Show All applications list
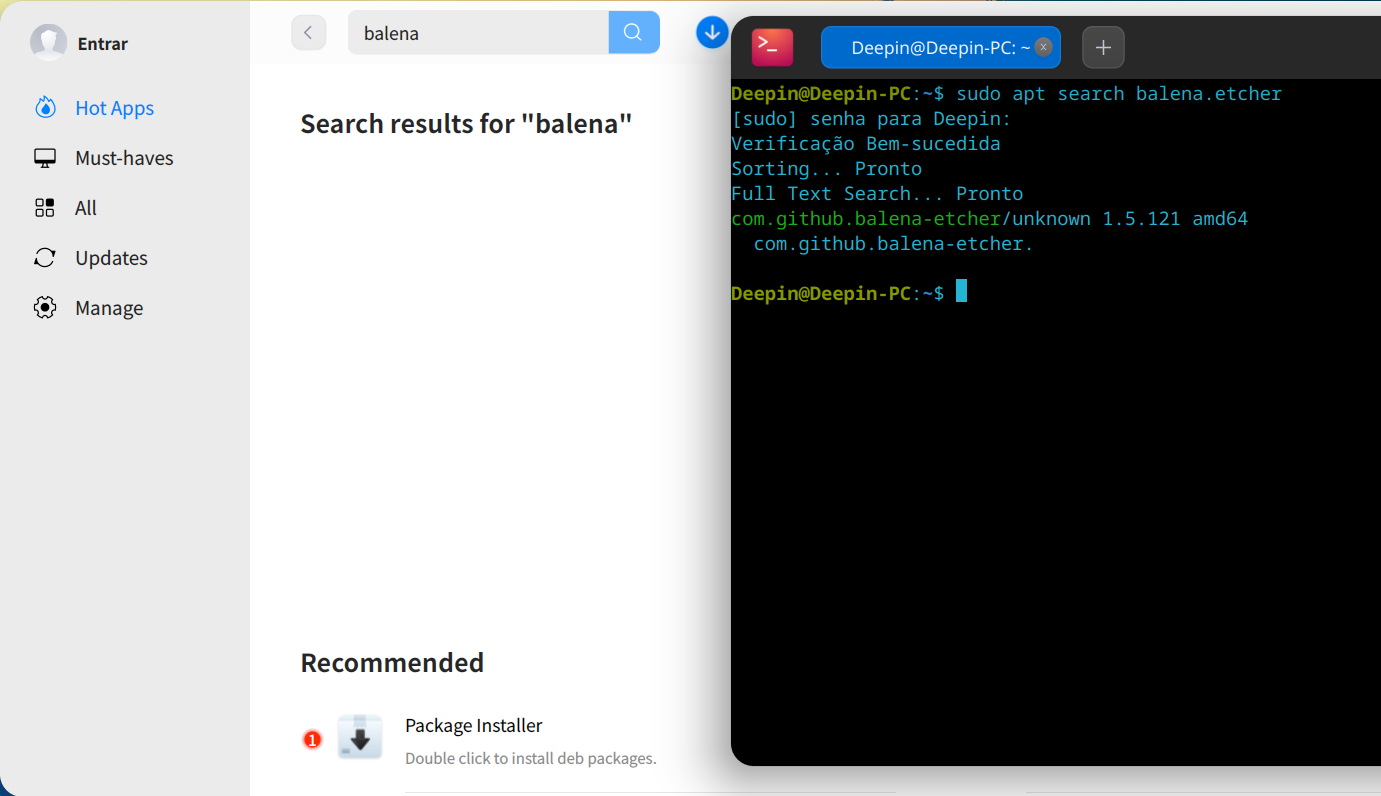Viewport: 1381px width, 796px height. pyautogui.click(x=86, y=208)
